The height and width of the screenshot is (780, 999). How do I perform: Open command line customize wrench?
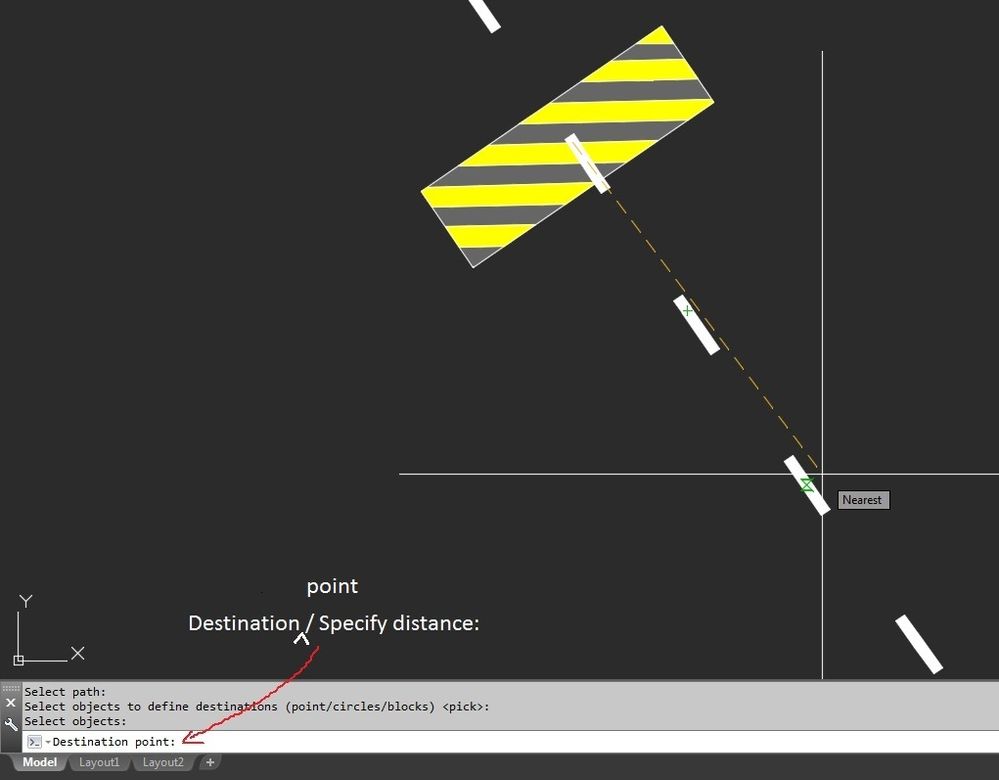(11, 725)
